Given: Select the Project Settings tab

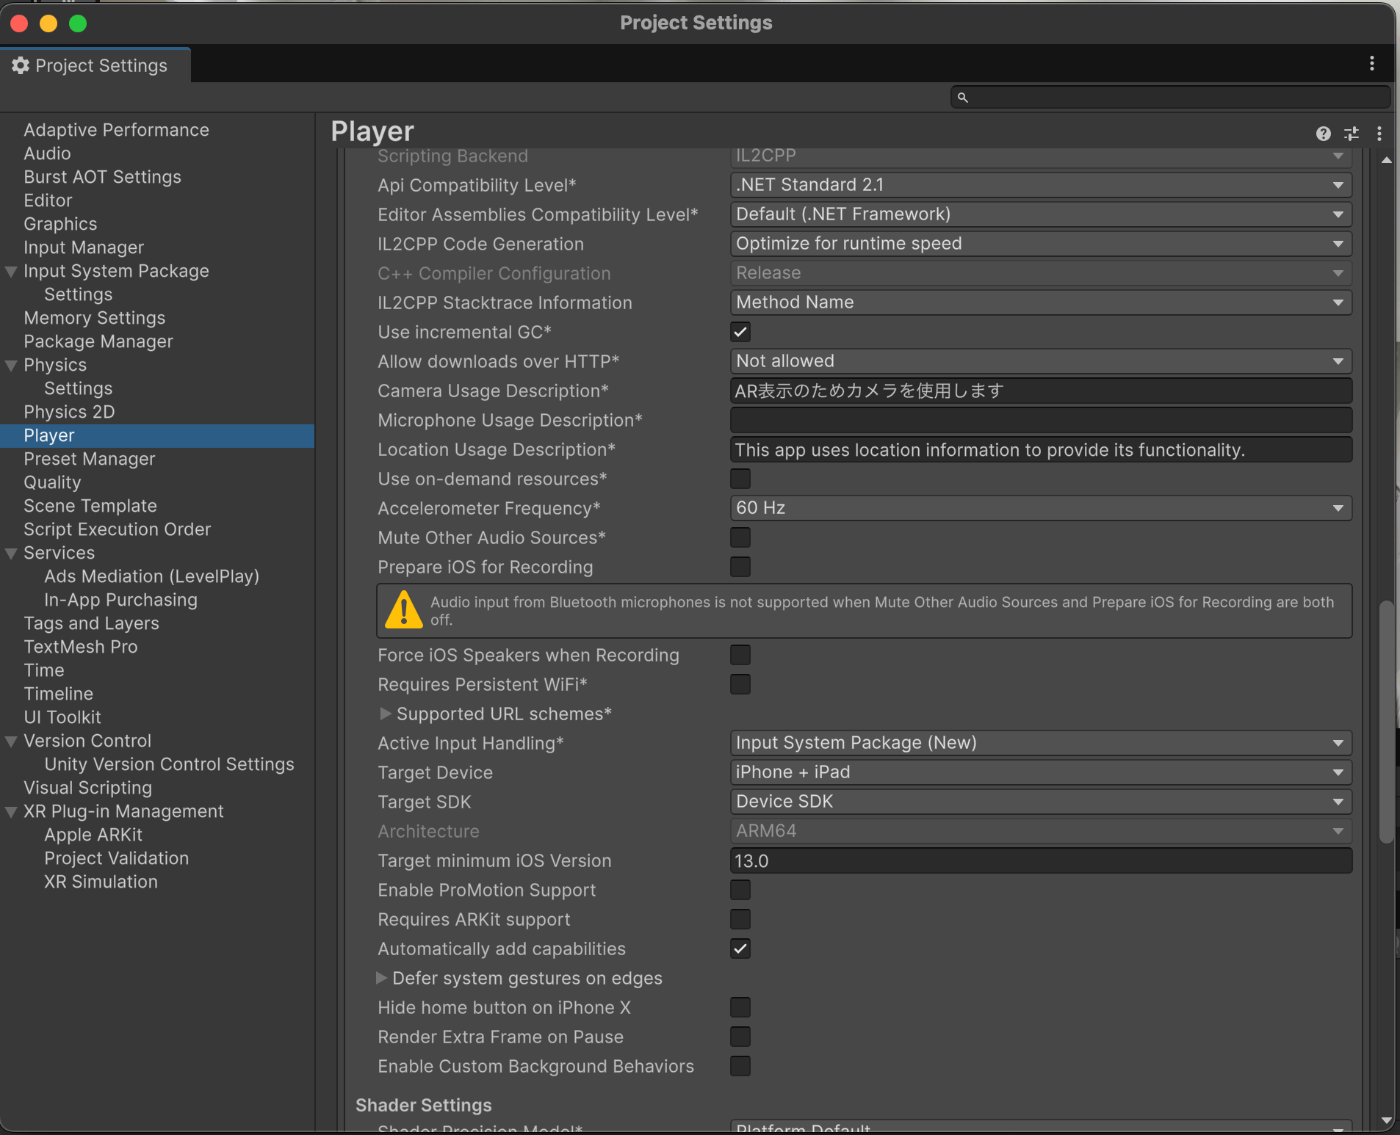Looking at the screenshot, I should [x=95, y=65].
